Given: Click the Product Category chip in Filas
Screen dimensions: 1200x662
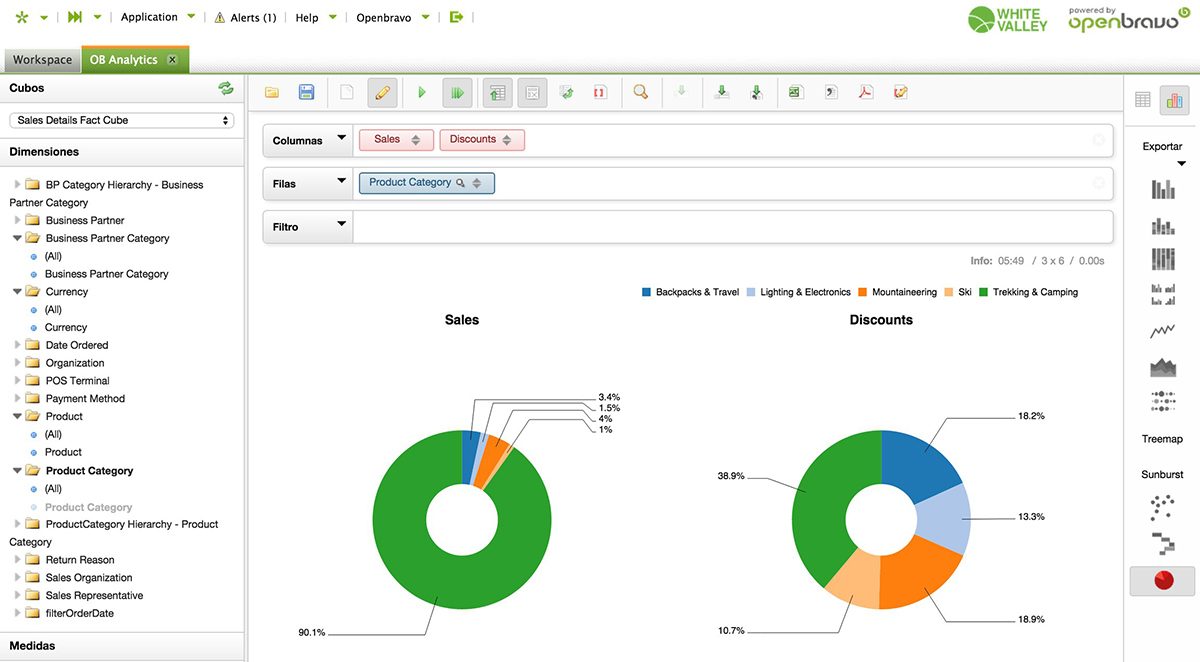Looking at the screenshot, I should click(x=420, y=183).
